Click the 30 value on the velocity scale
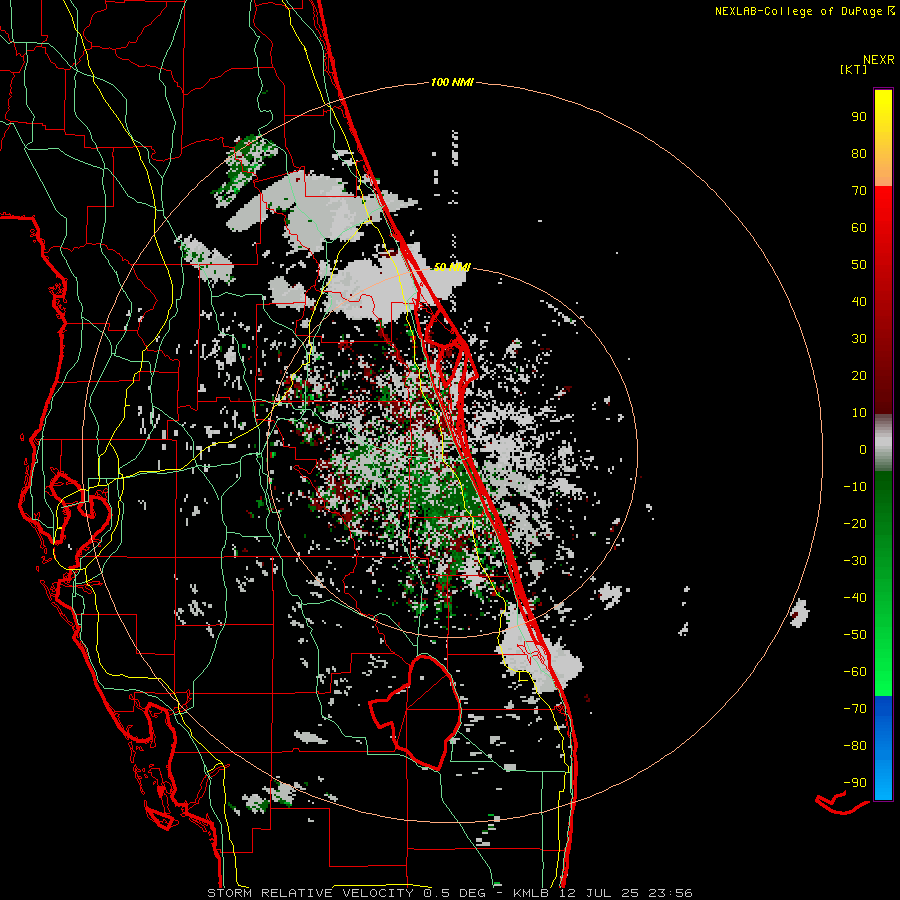The width and height of the screenshot is (900, 900). pos(859,339)
